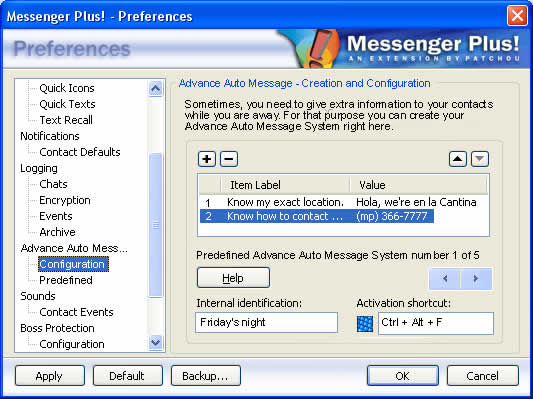Remove the selected item with minus button

229,159
